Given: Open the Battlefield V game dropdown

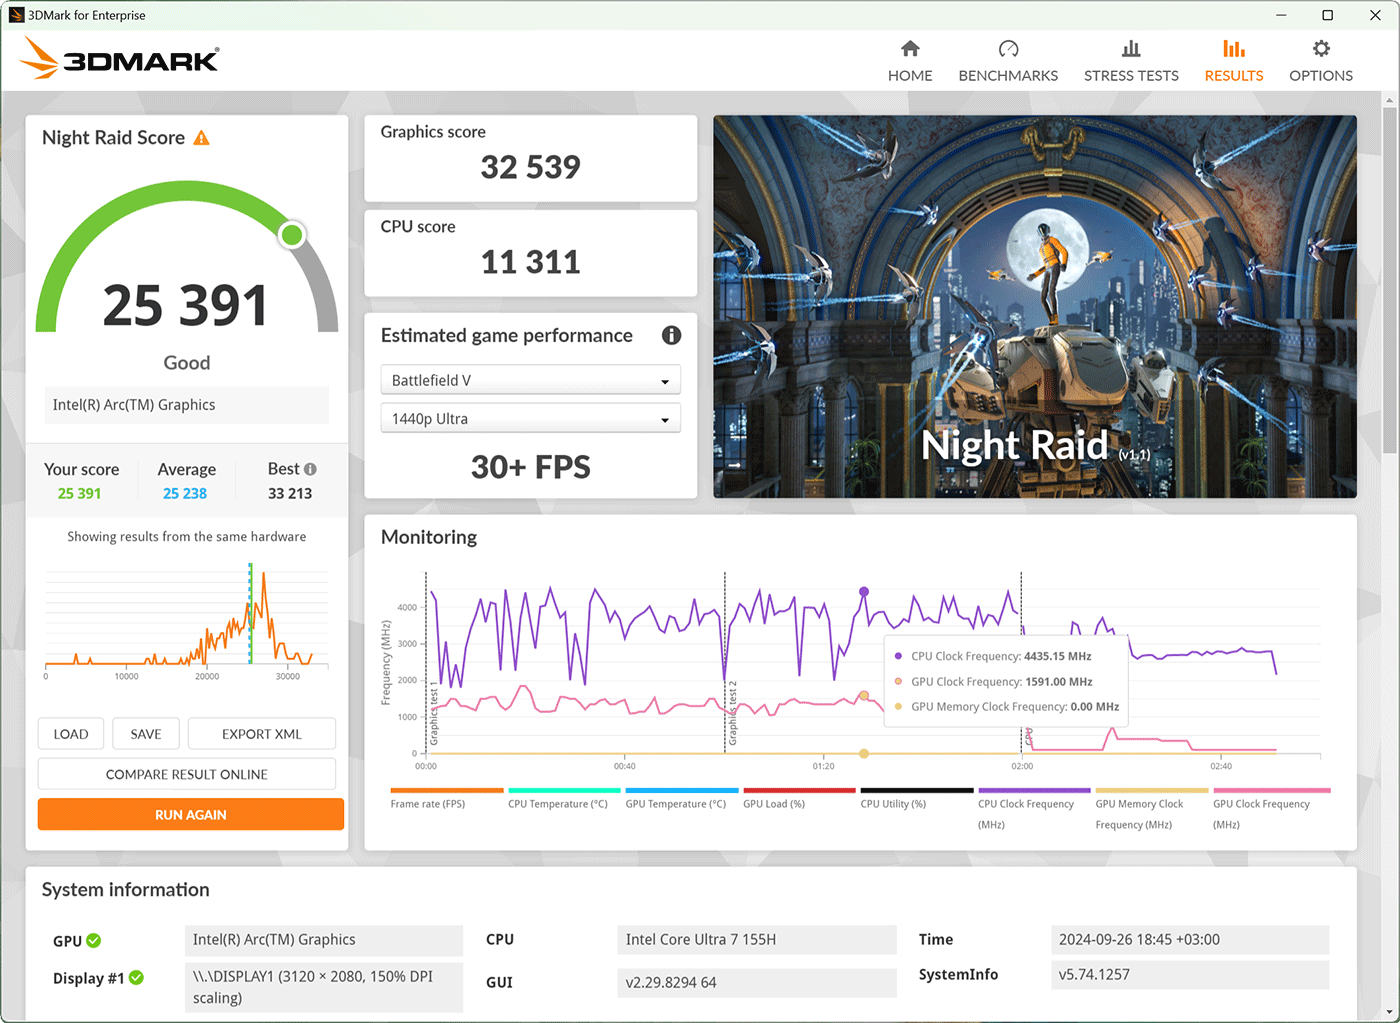Looking at the screenshot, I should coord(530,380).
